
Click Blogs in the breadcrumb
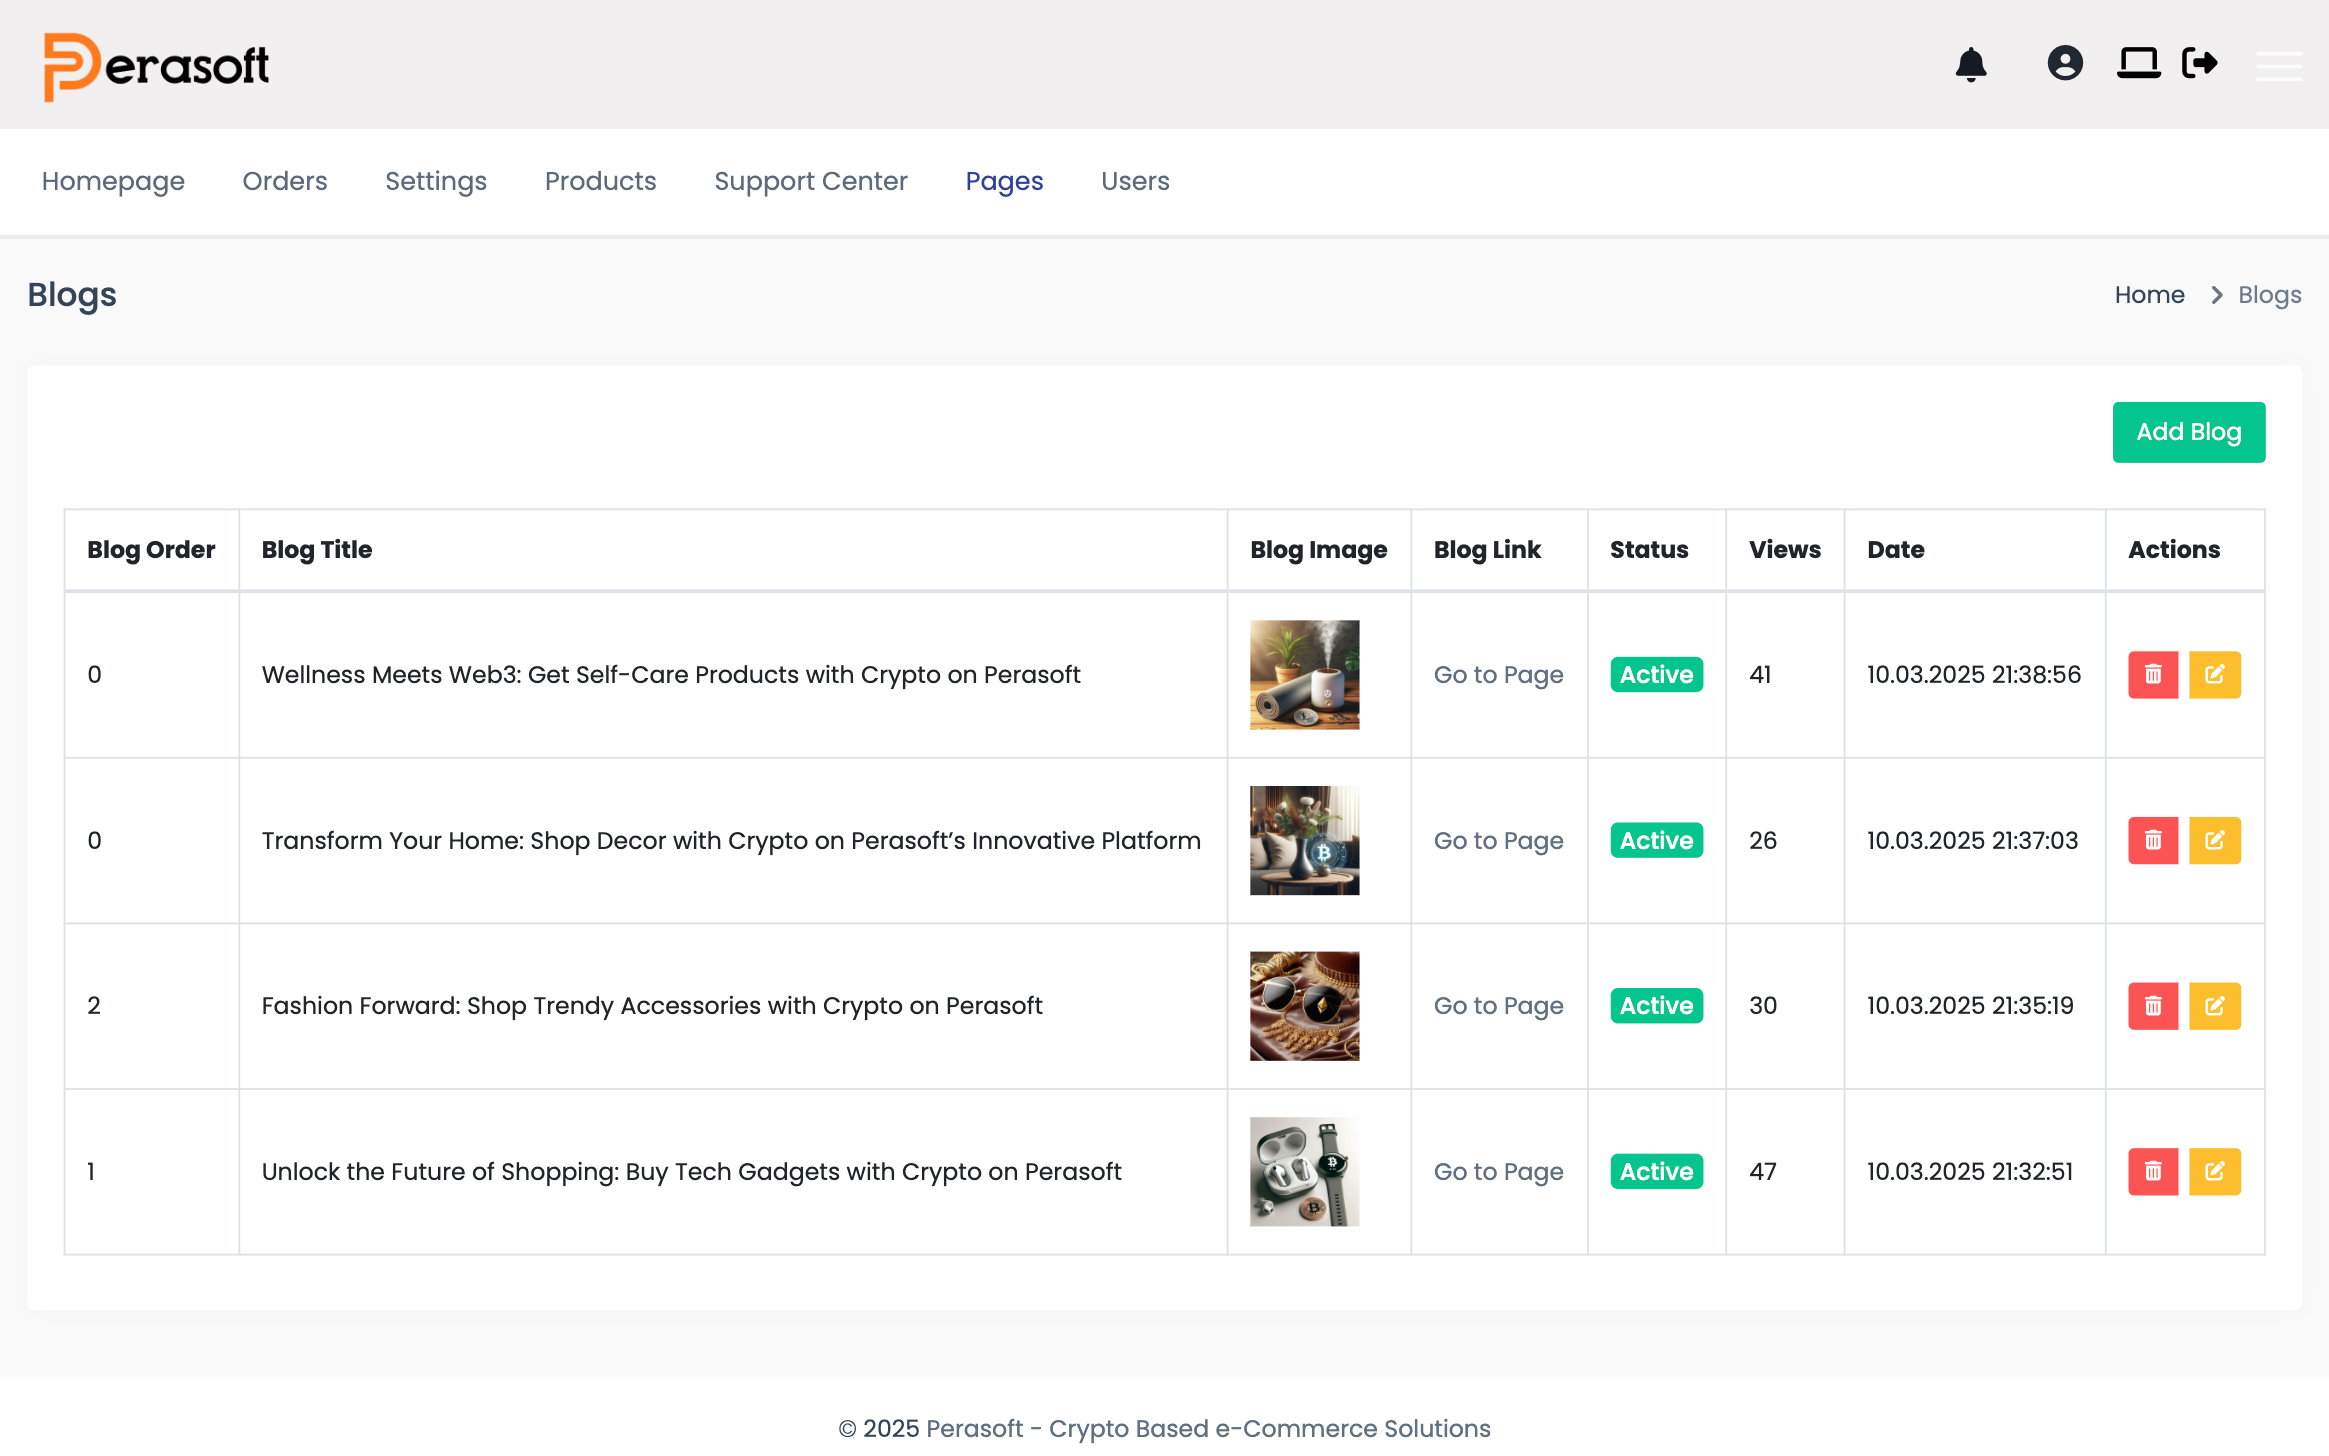[x=2269, y=295]
